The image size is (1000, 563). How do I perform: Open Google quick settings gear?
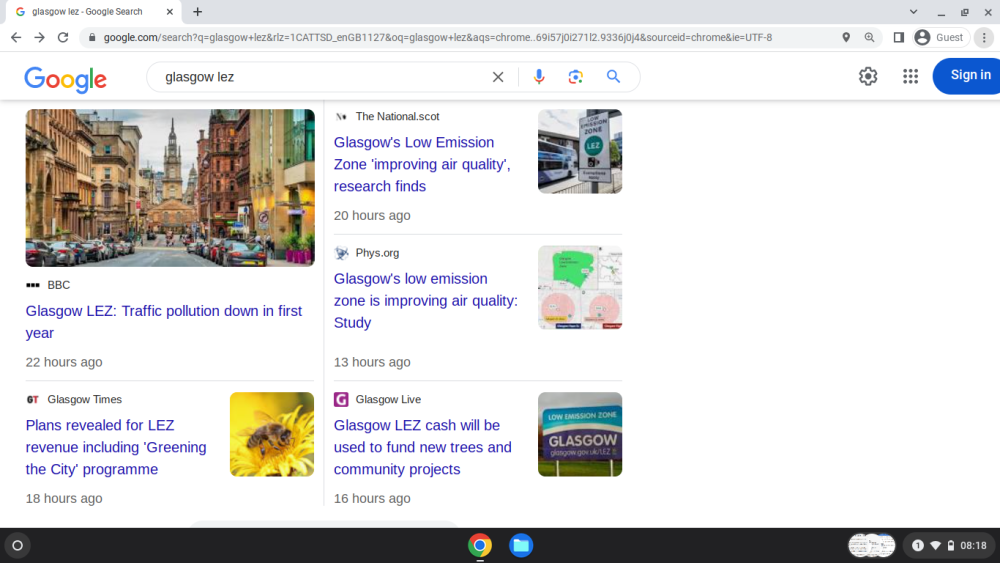(868, 77)
